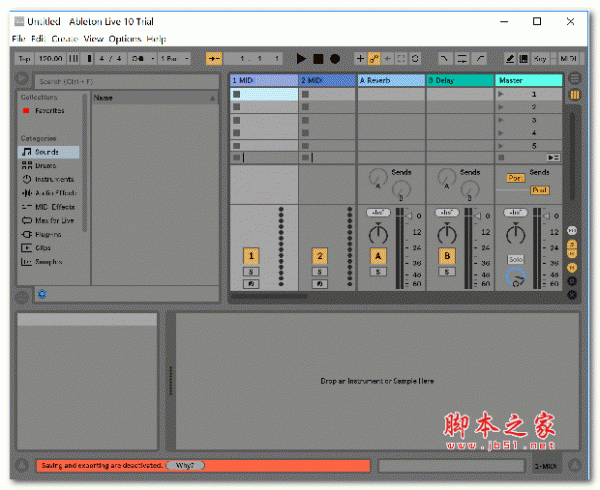Toggle the metronome in the control bar
The image size is (600, 490).
click(x=137, y=59)
